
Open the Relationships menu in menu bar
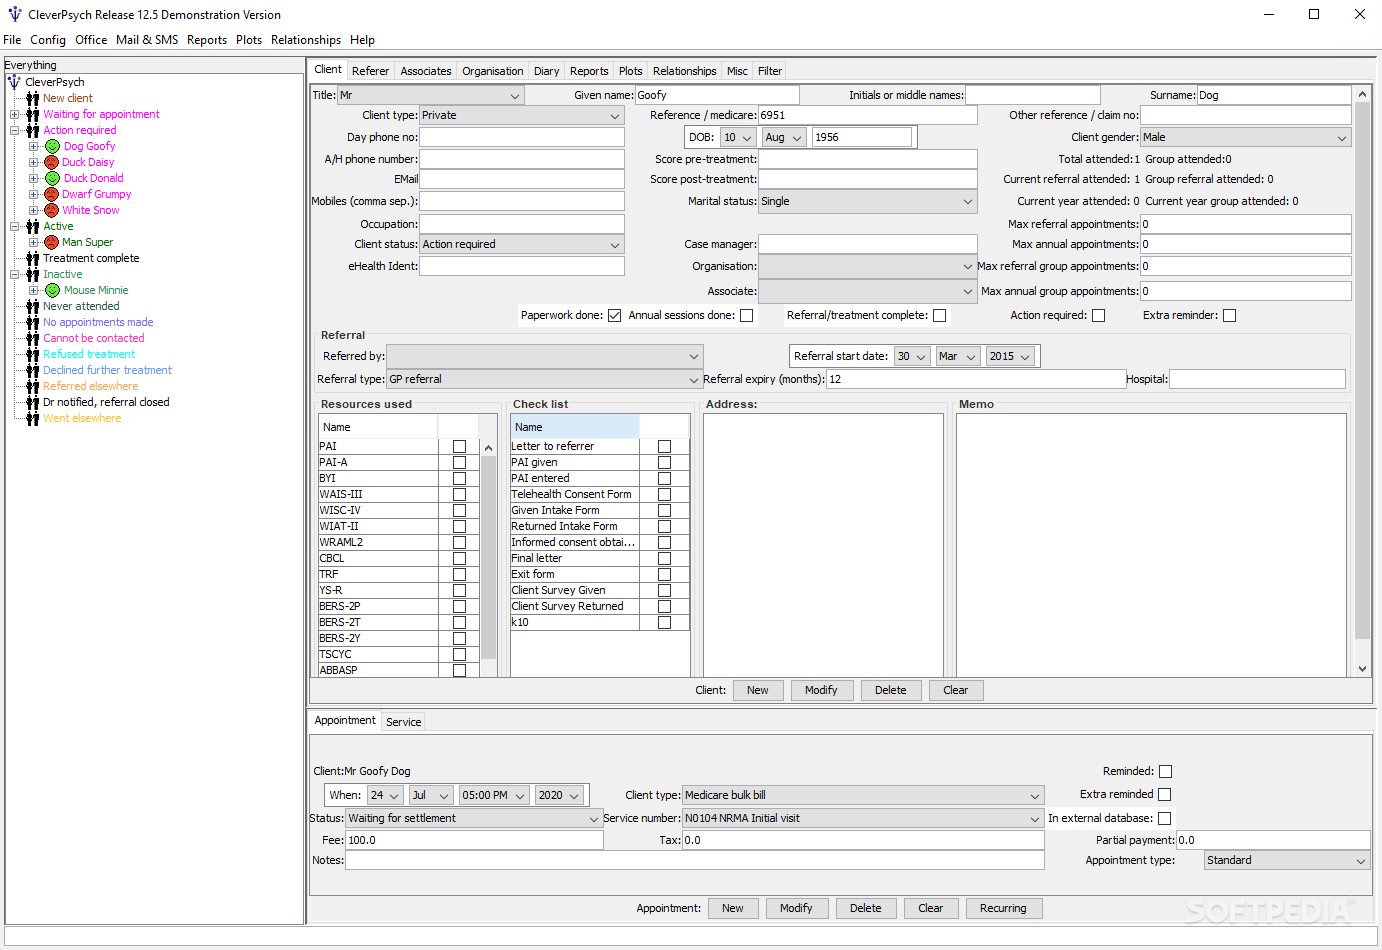click(x=306, y=40)
